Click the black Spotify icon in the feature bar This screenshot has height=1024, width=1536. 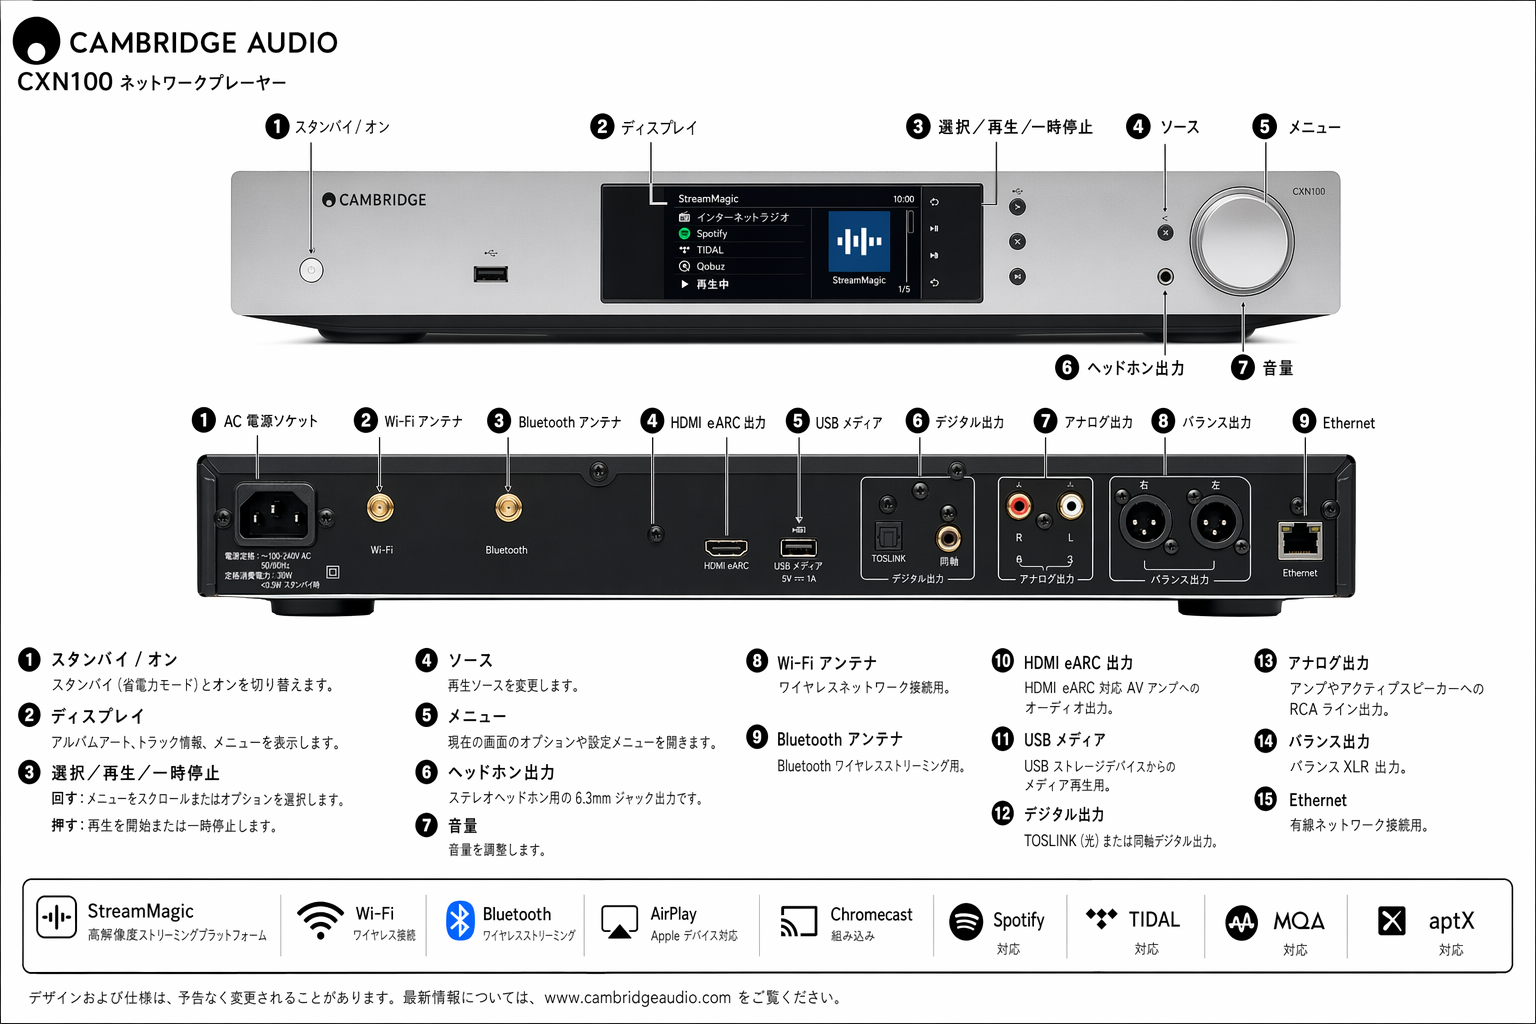coord(966,921)
